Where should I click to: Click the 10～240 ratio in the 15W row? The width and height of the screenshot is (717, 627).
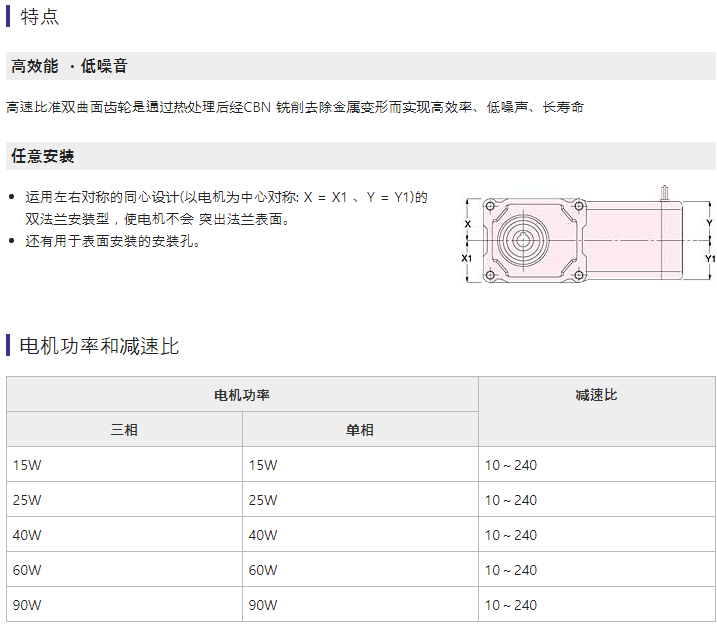511,465
